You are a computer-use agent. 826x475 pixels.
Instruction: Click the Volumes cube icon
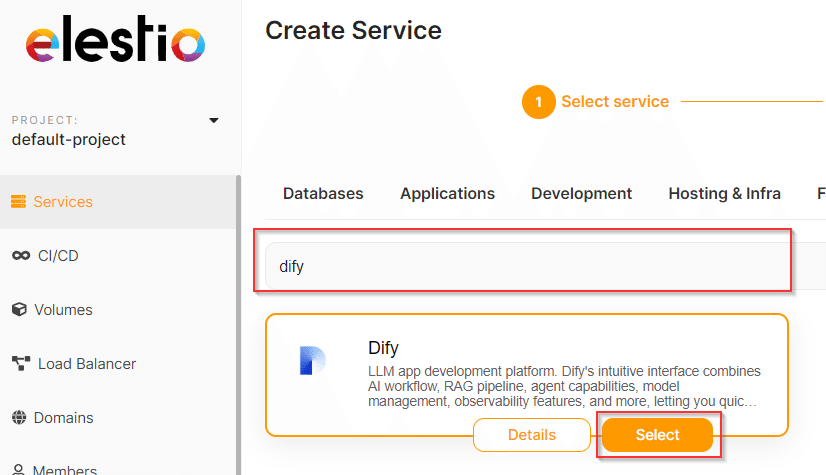(x=19, y=310)
